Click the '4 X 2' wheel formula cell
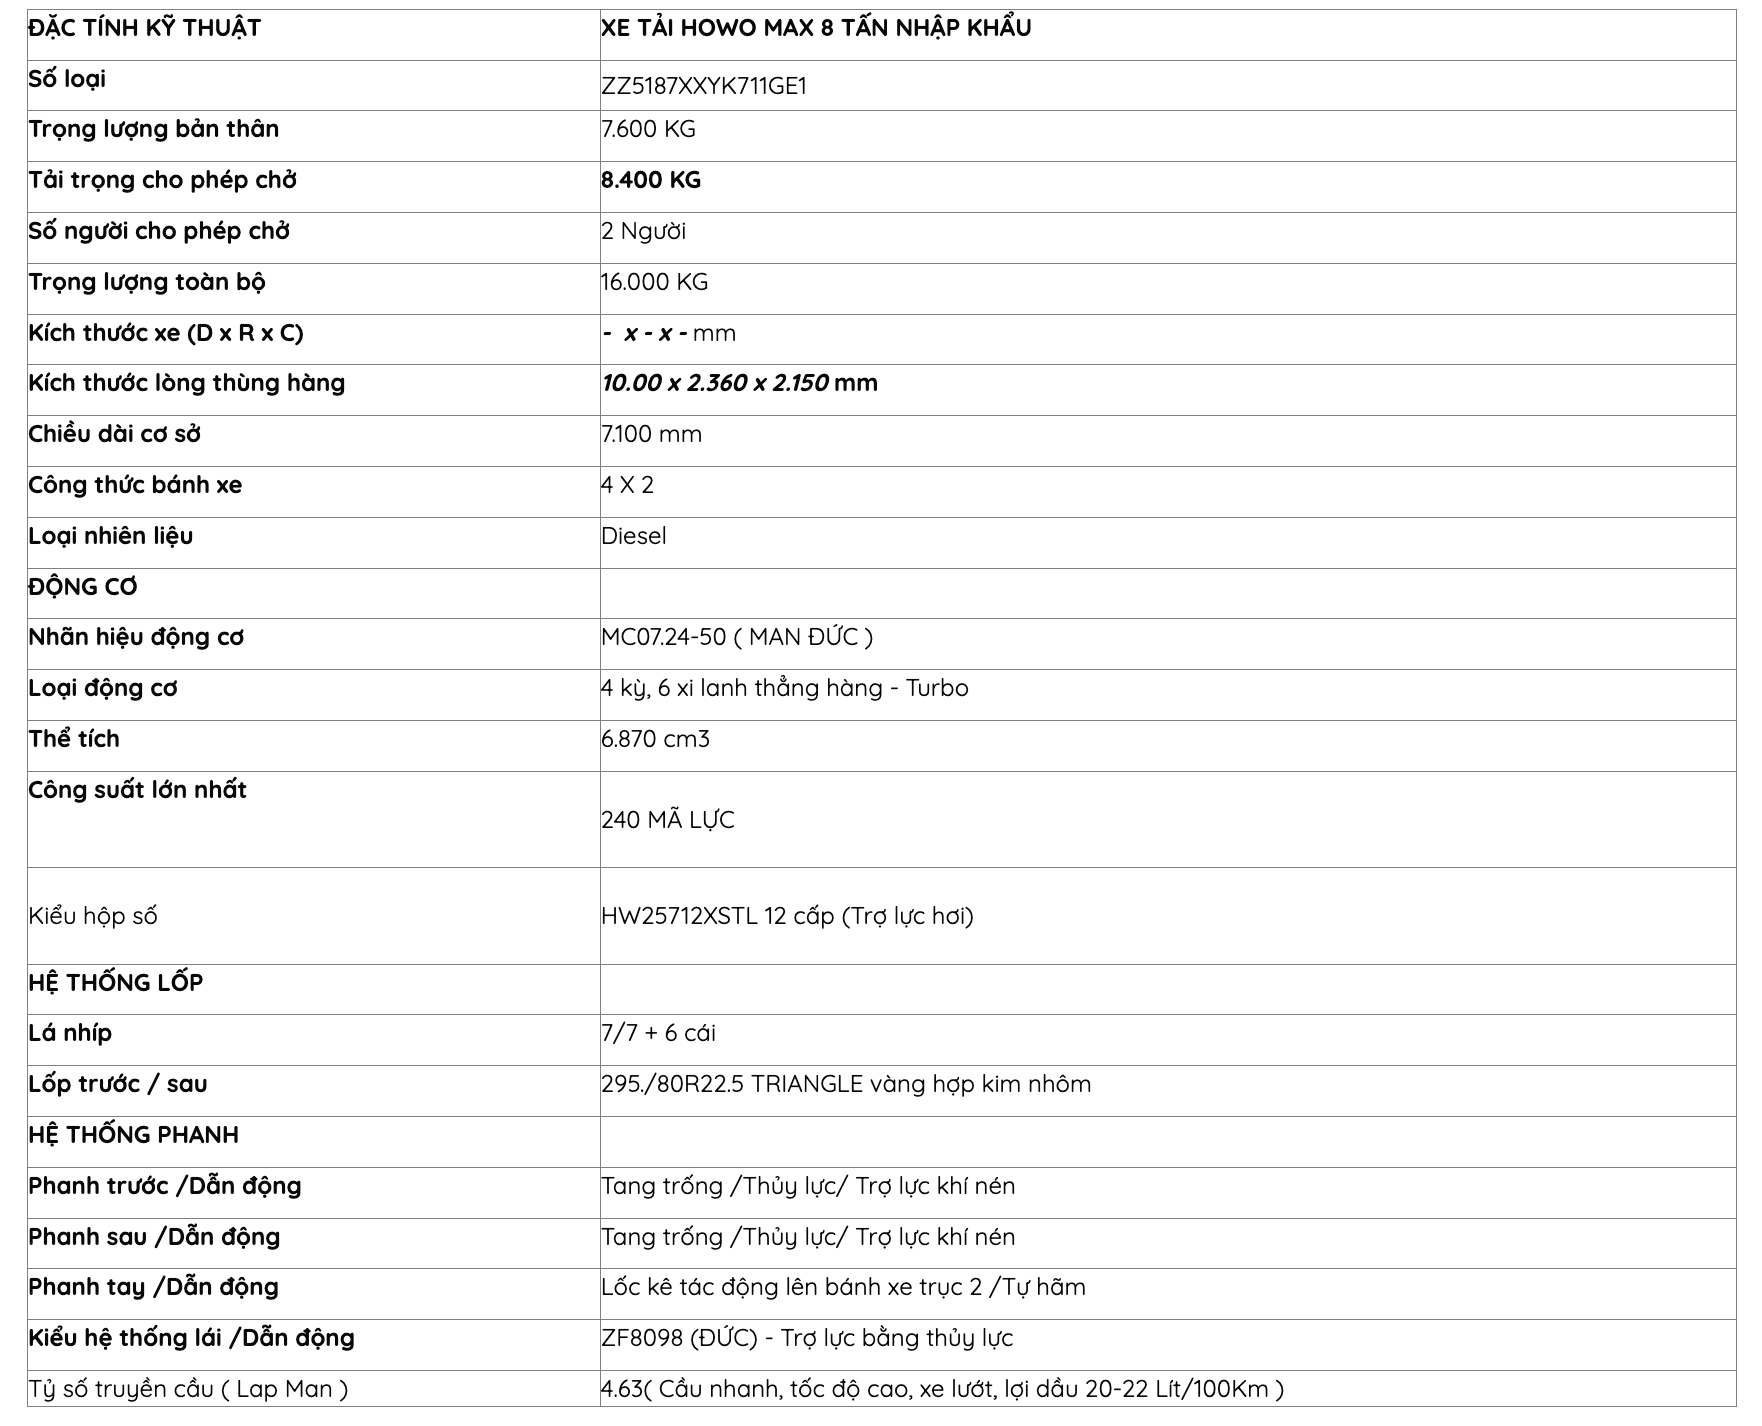The height and width of the screenshot is (1426, 1762). tap(627, 485)
